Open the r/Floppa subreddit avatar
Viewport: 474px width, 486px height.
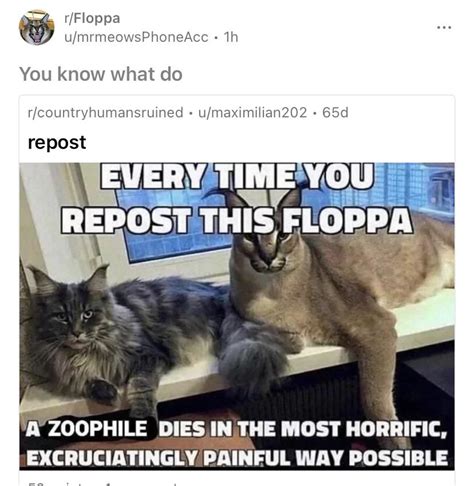click(x=37, y=27)
